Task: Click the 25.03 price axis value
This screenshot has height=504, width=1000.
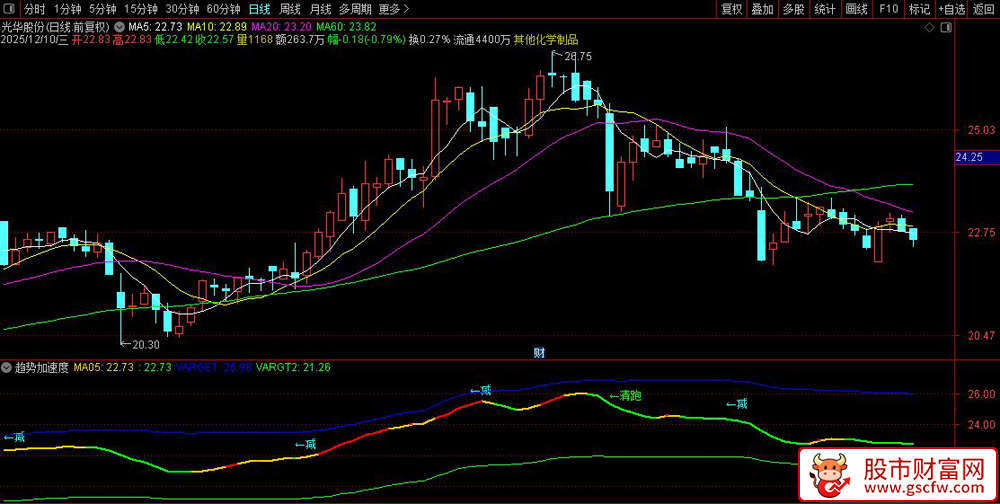Action: coord(980,130)
